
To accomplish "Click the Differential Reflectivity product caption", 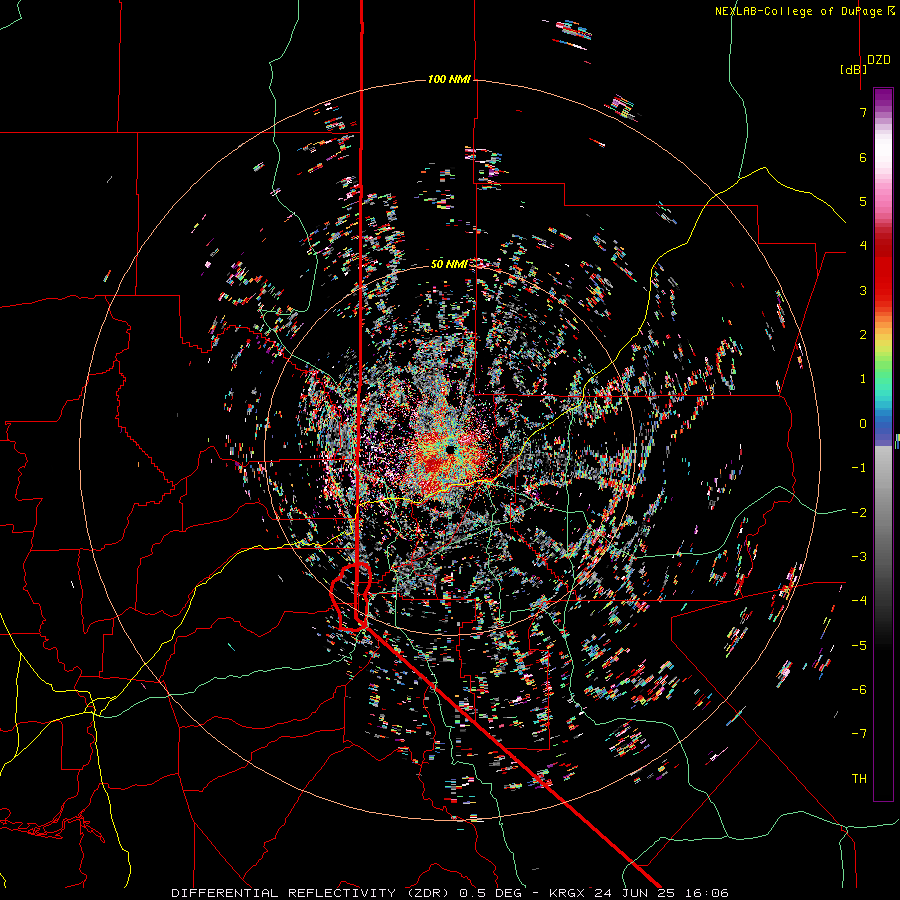I will click(450, 893).
